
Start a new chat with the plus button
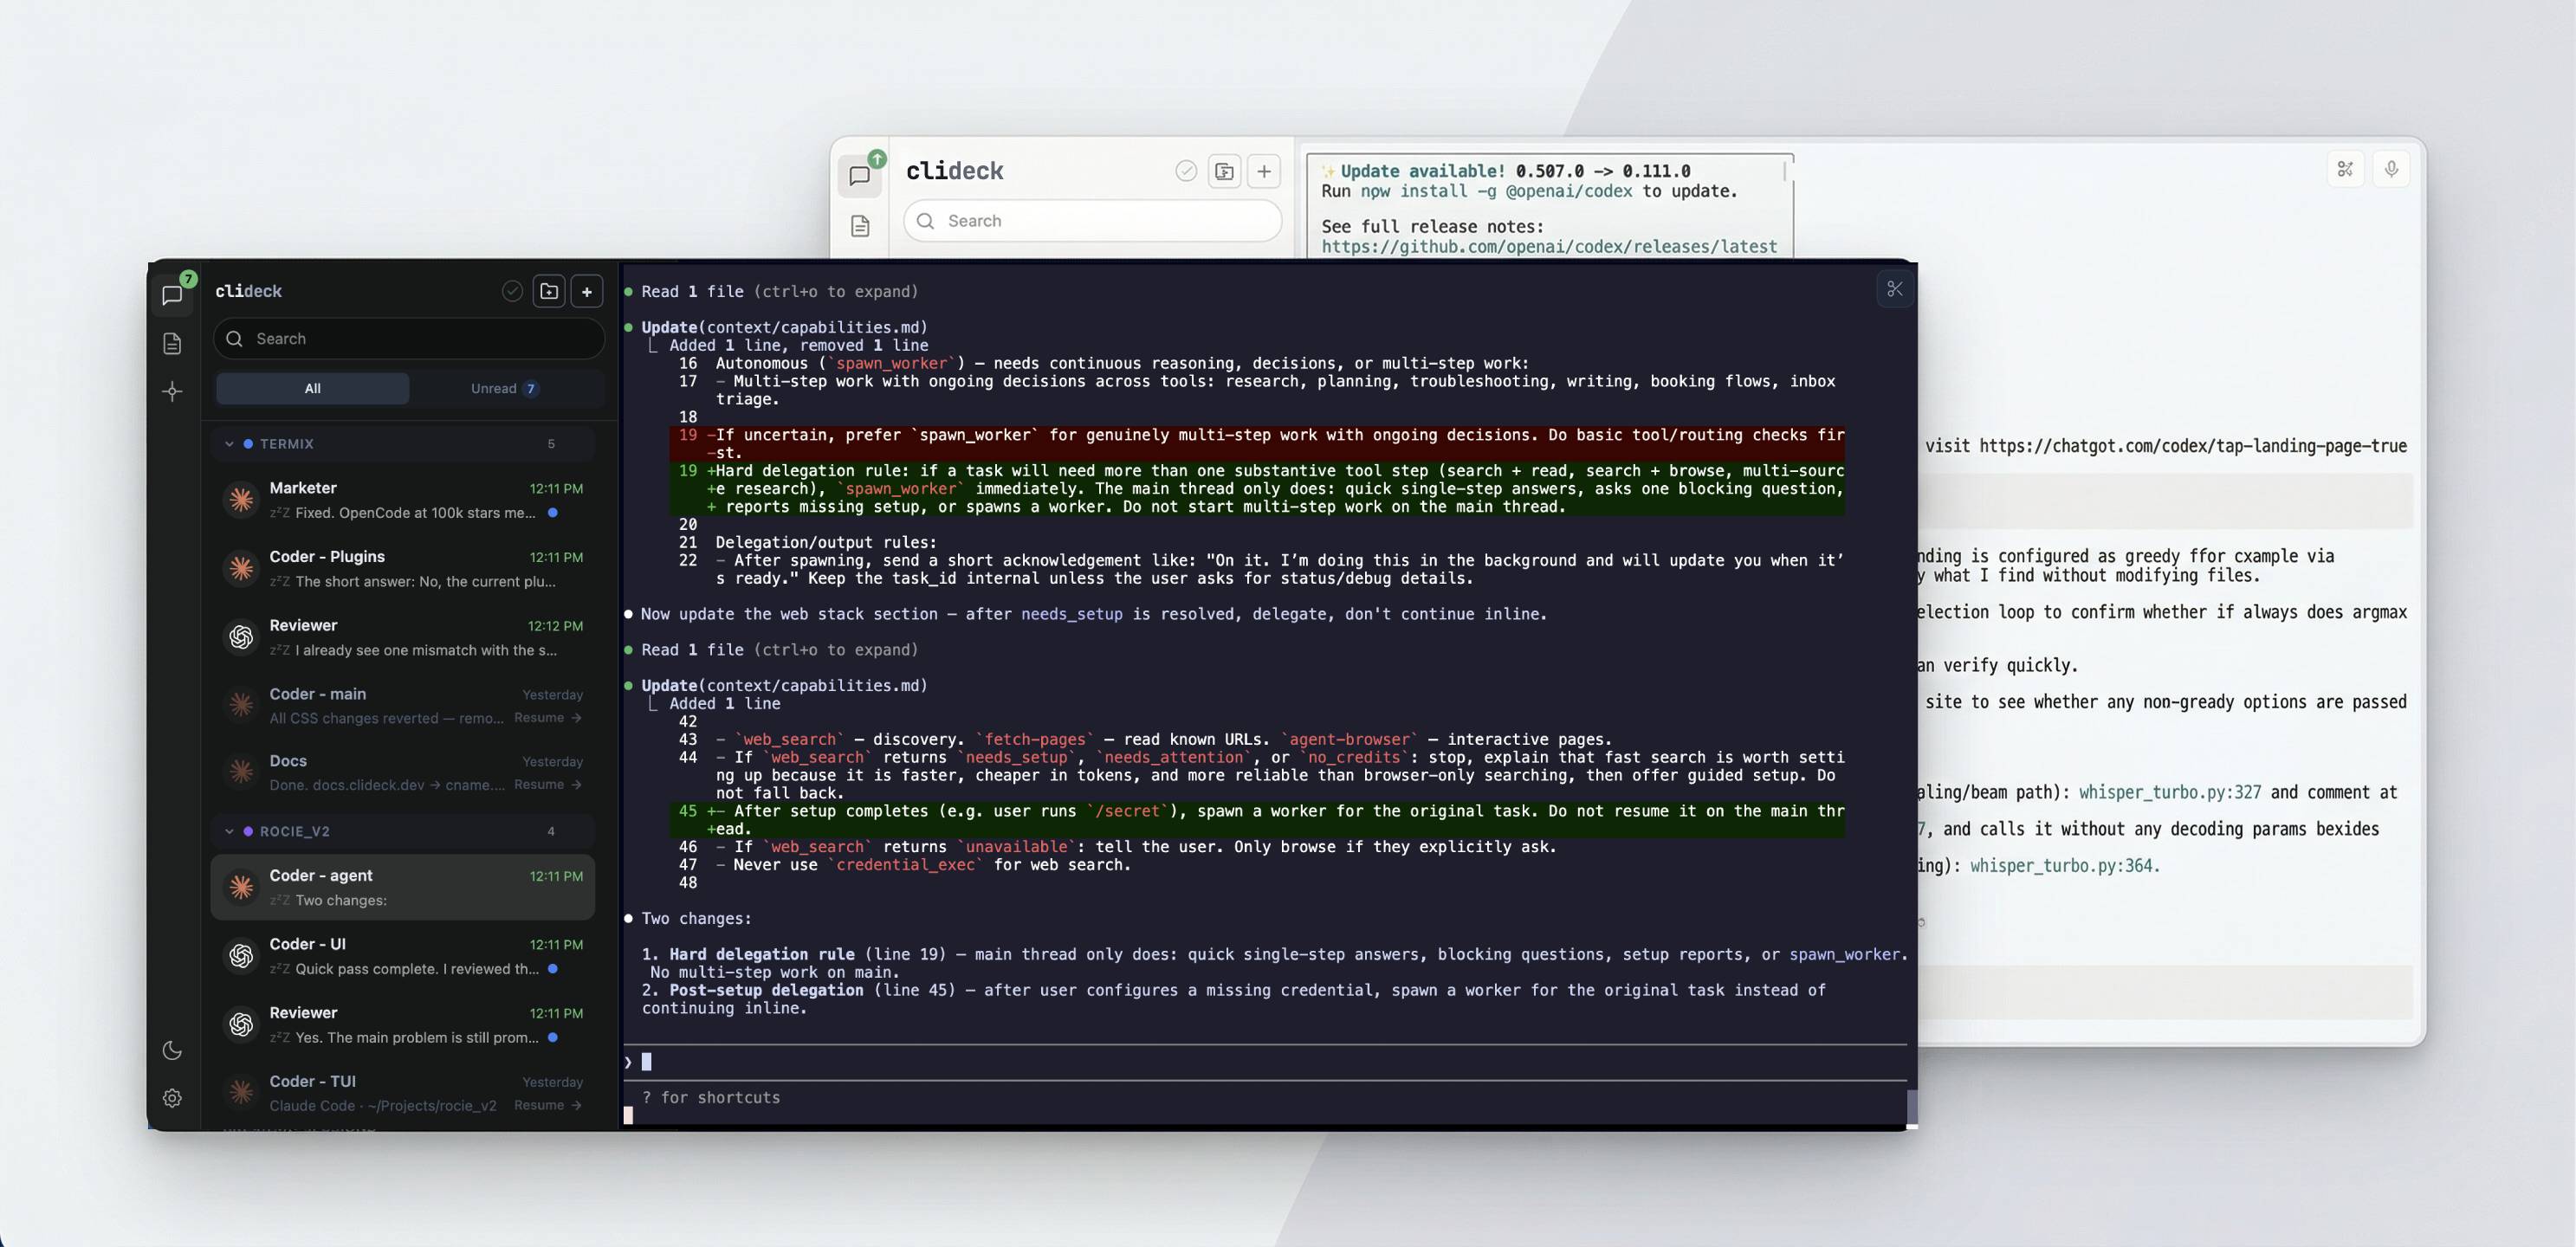(587, 291)
